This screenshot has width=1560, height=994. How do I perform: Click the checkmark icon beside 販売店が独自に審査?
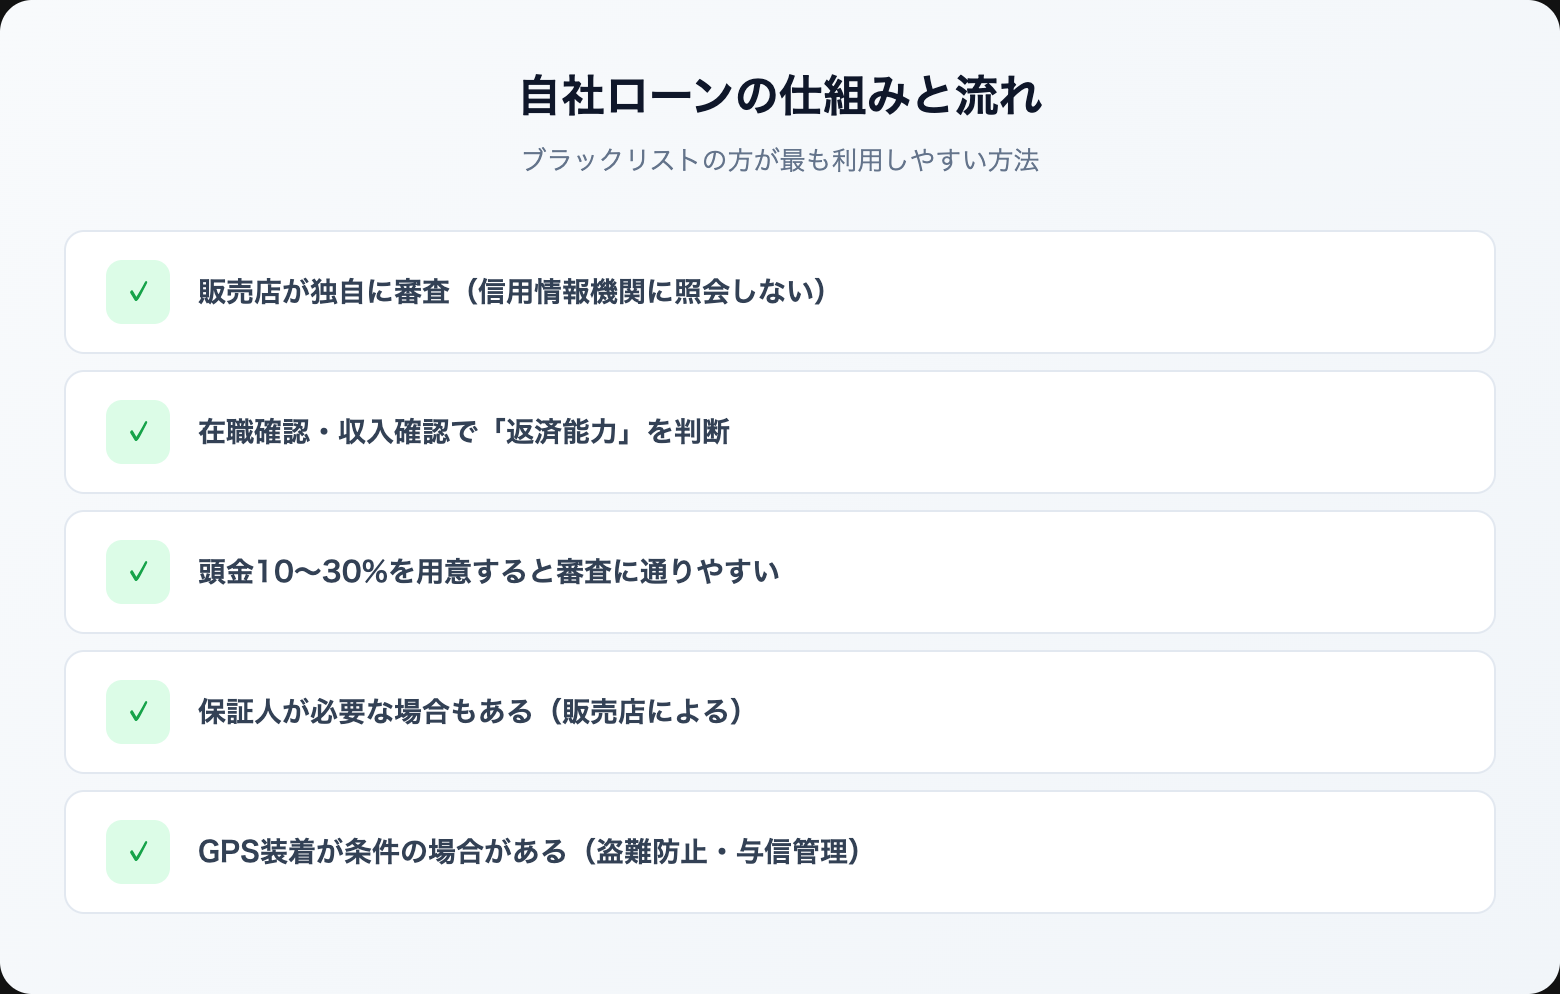(x=138, y=292)
